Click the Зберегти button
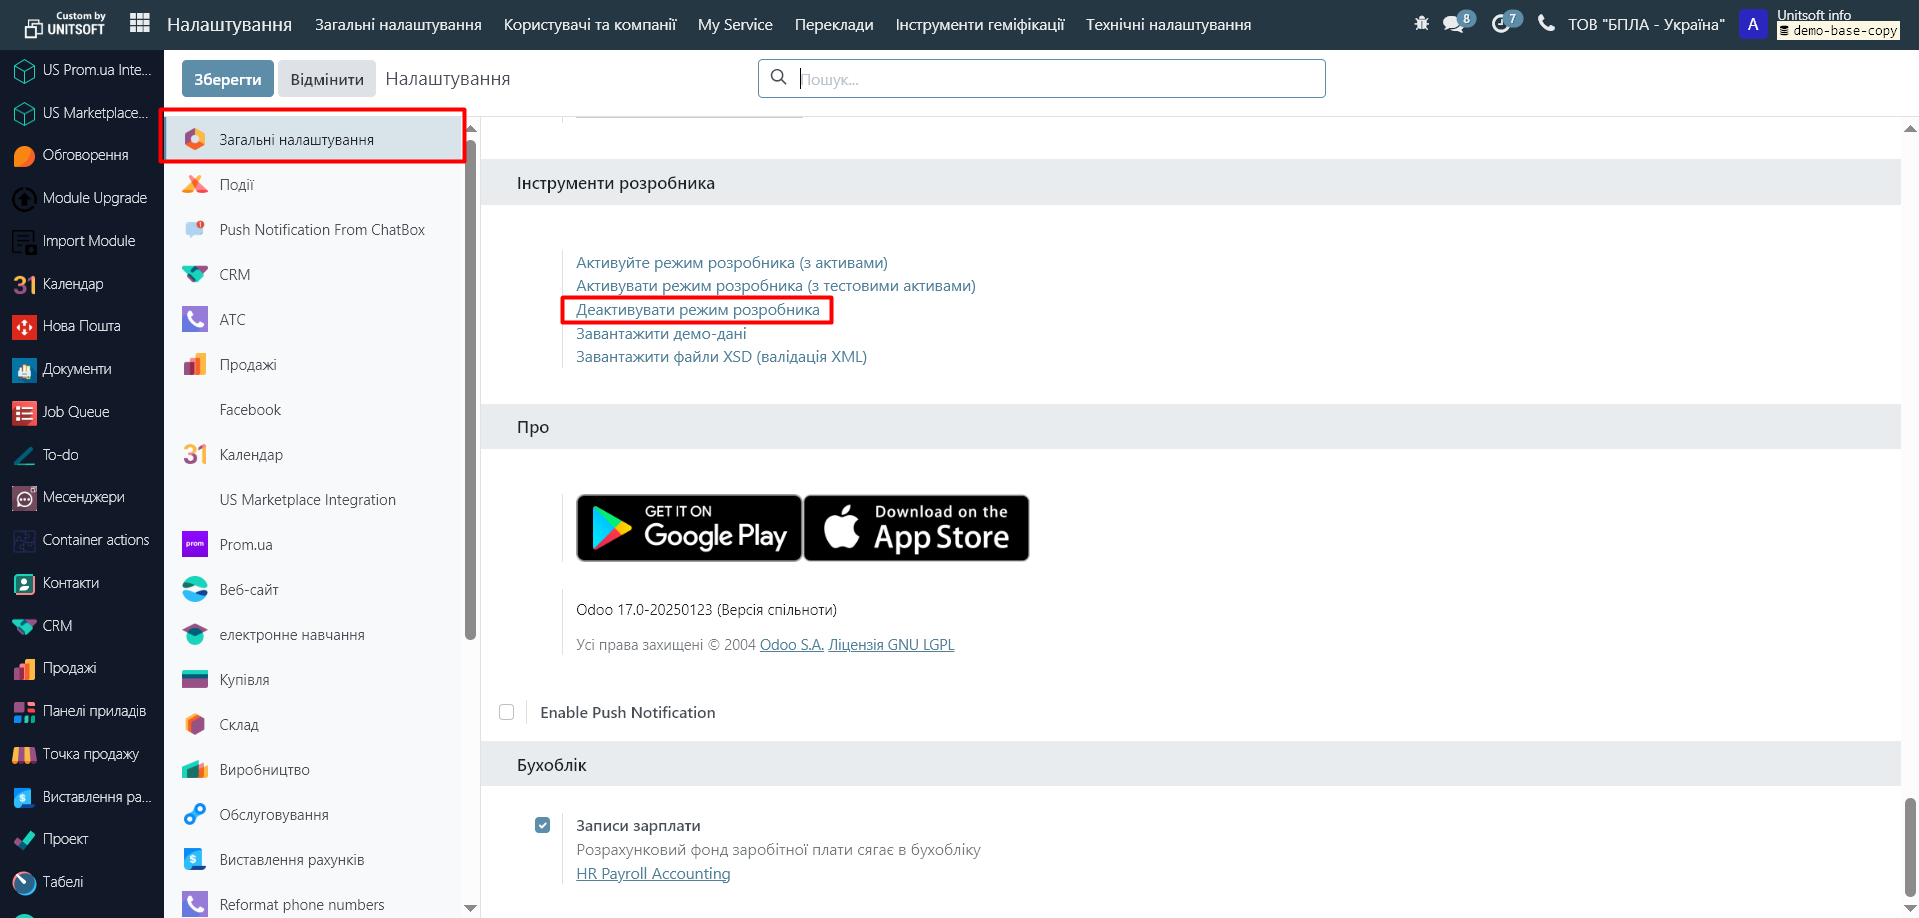The image size is (1919, 918). pos(227,79)
